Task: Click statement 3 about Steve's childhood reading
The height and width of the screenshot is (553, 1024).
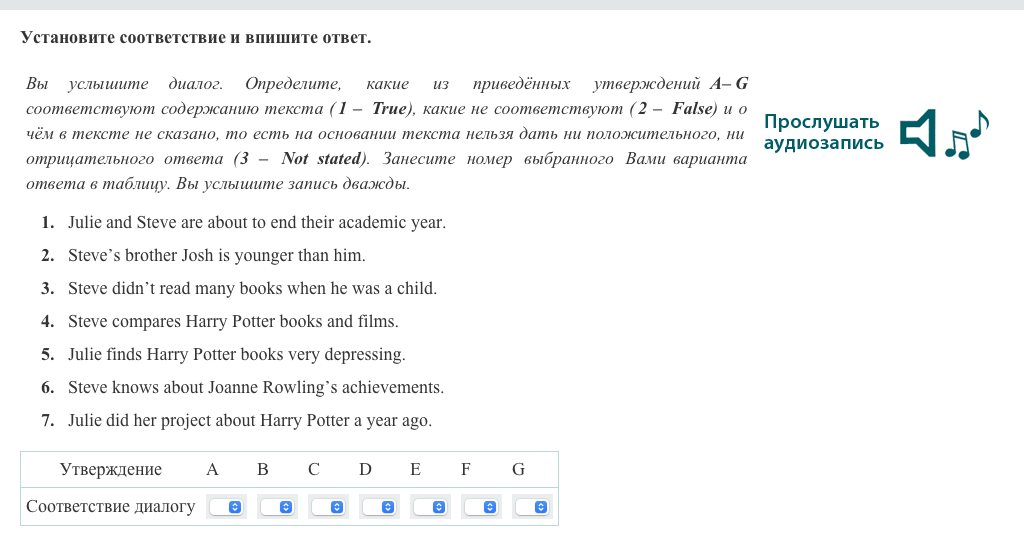Action: click(252, 288)
